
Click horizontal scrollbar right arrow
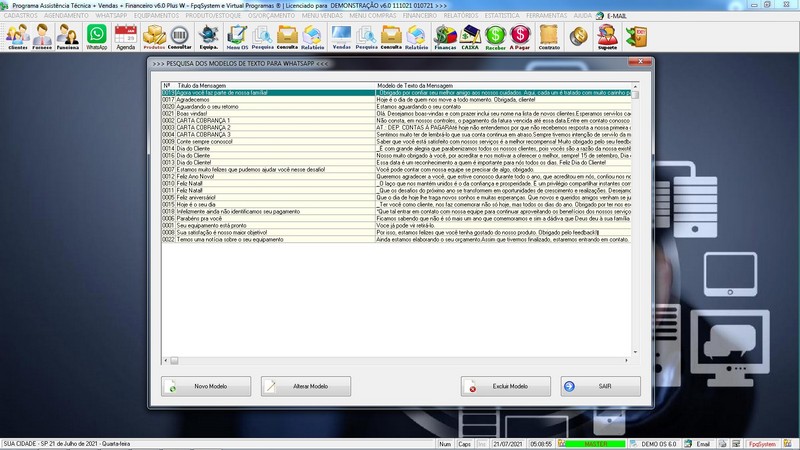point(627,361)
